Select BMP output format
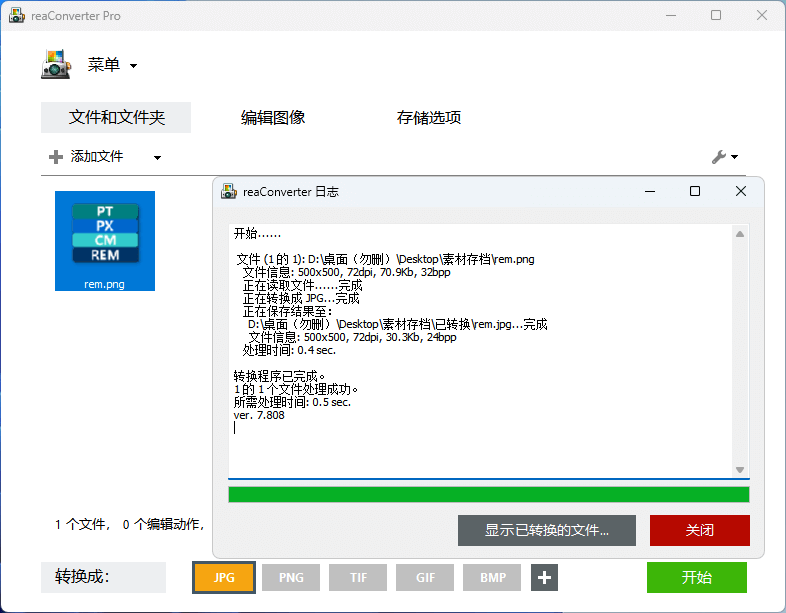This screenshot has height=613, width=786. pos(492,577)
